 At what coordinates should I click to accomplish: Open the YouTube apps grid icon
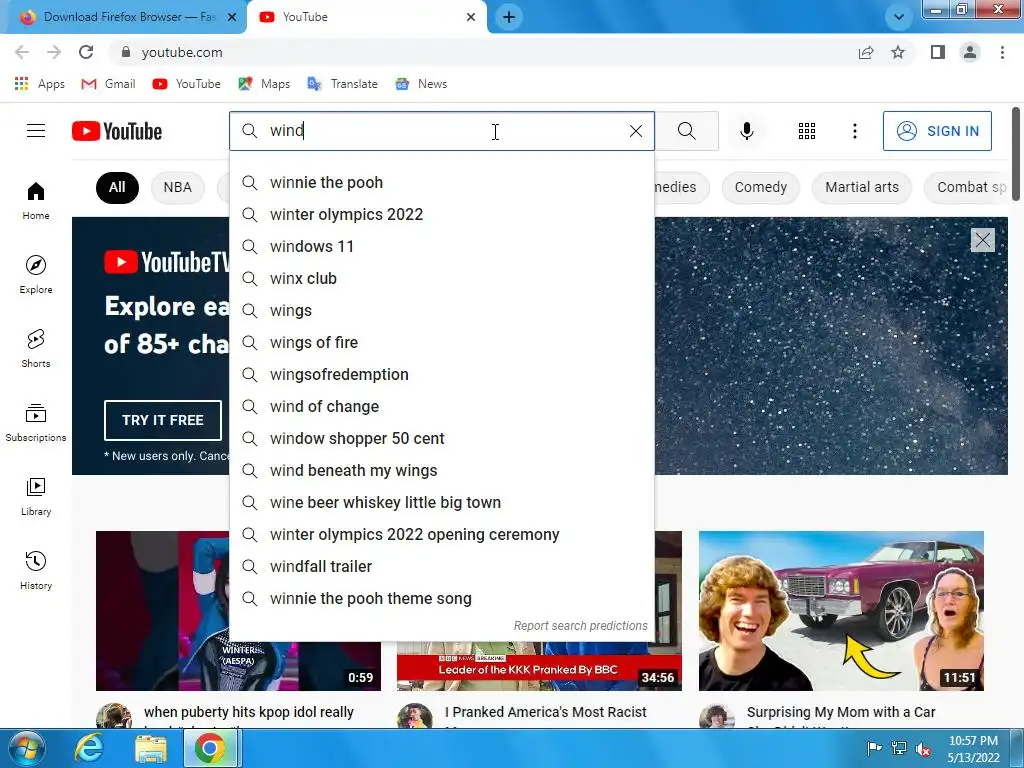(x=807, y=131)
